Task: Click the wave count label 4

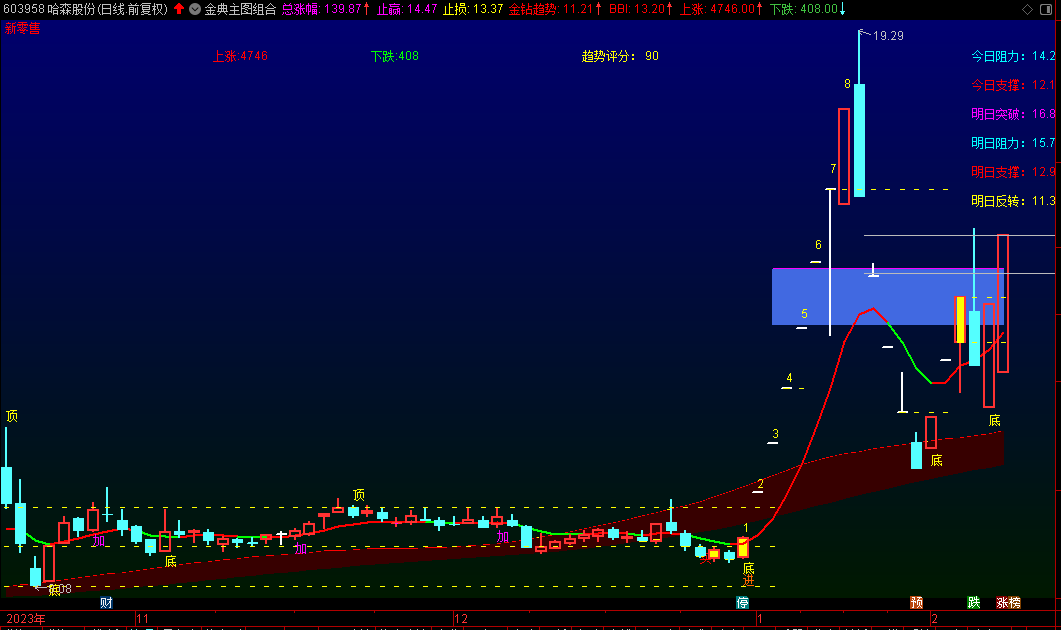Action: click(x=789, y=378)
